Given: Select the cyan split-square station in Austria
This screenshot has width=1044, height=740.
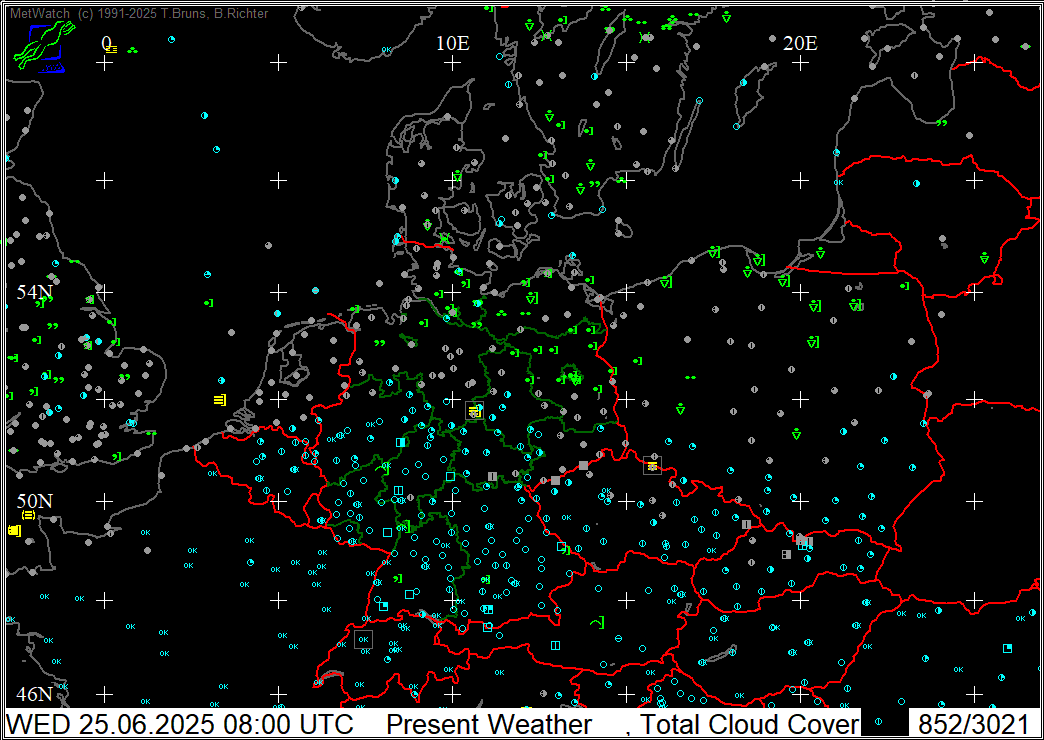Looking at the screenshot, I should tap(555, 645).
